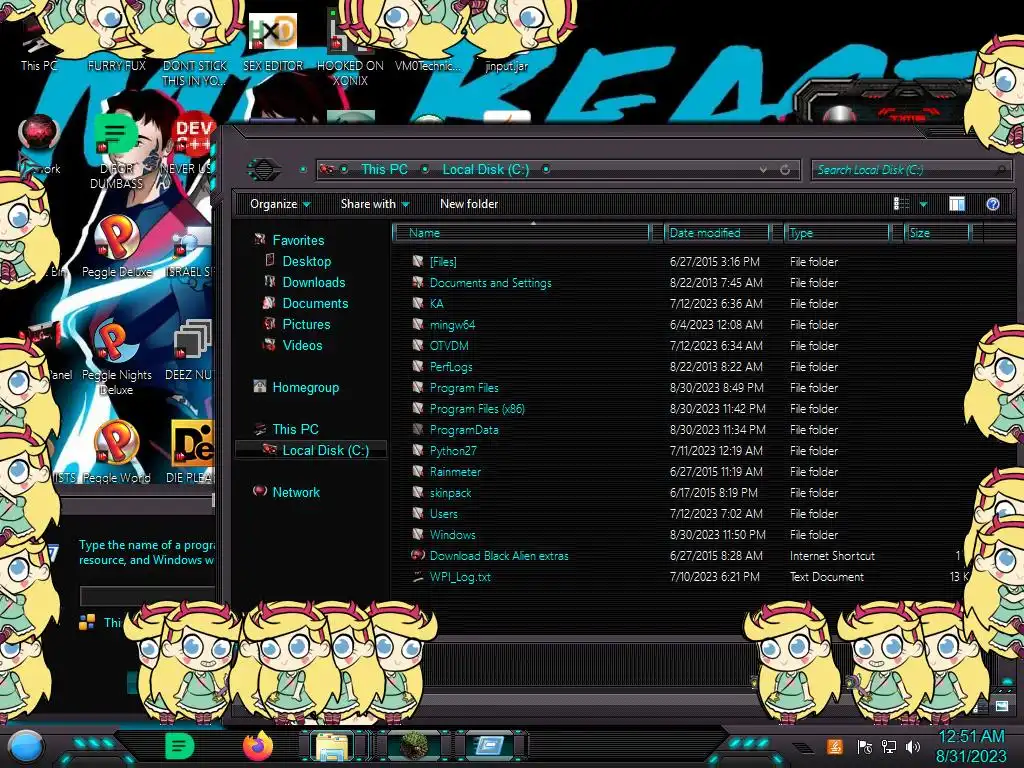Select Homegroup in the navigation pane
The height and width of the screenshot is (768, 1024).
point(305,387)
